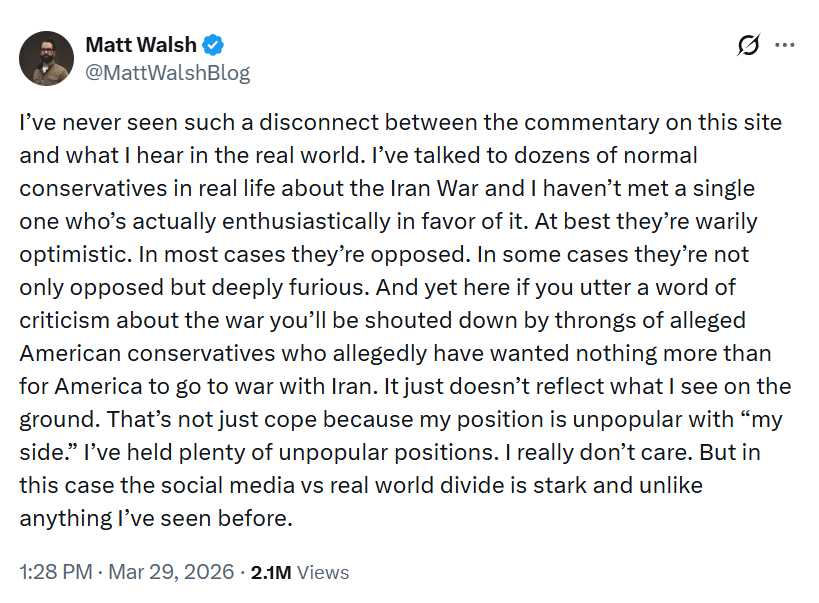Click the Matt Walsh display name
The image size is (819, 603).
142,45
